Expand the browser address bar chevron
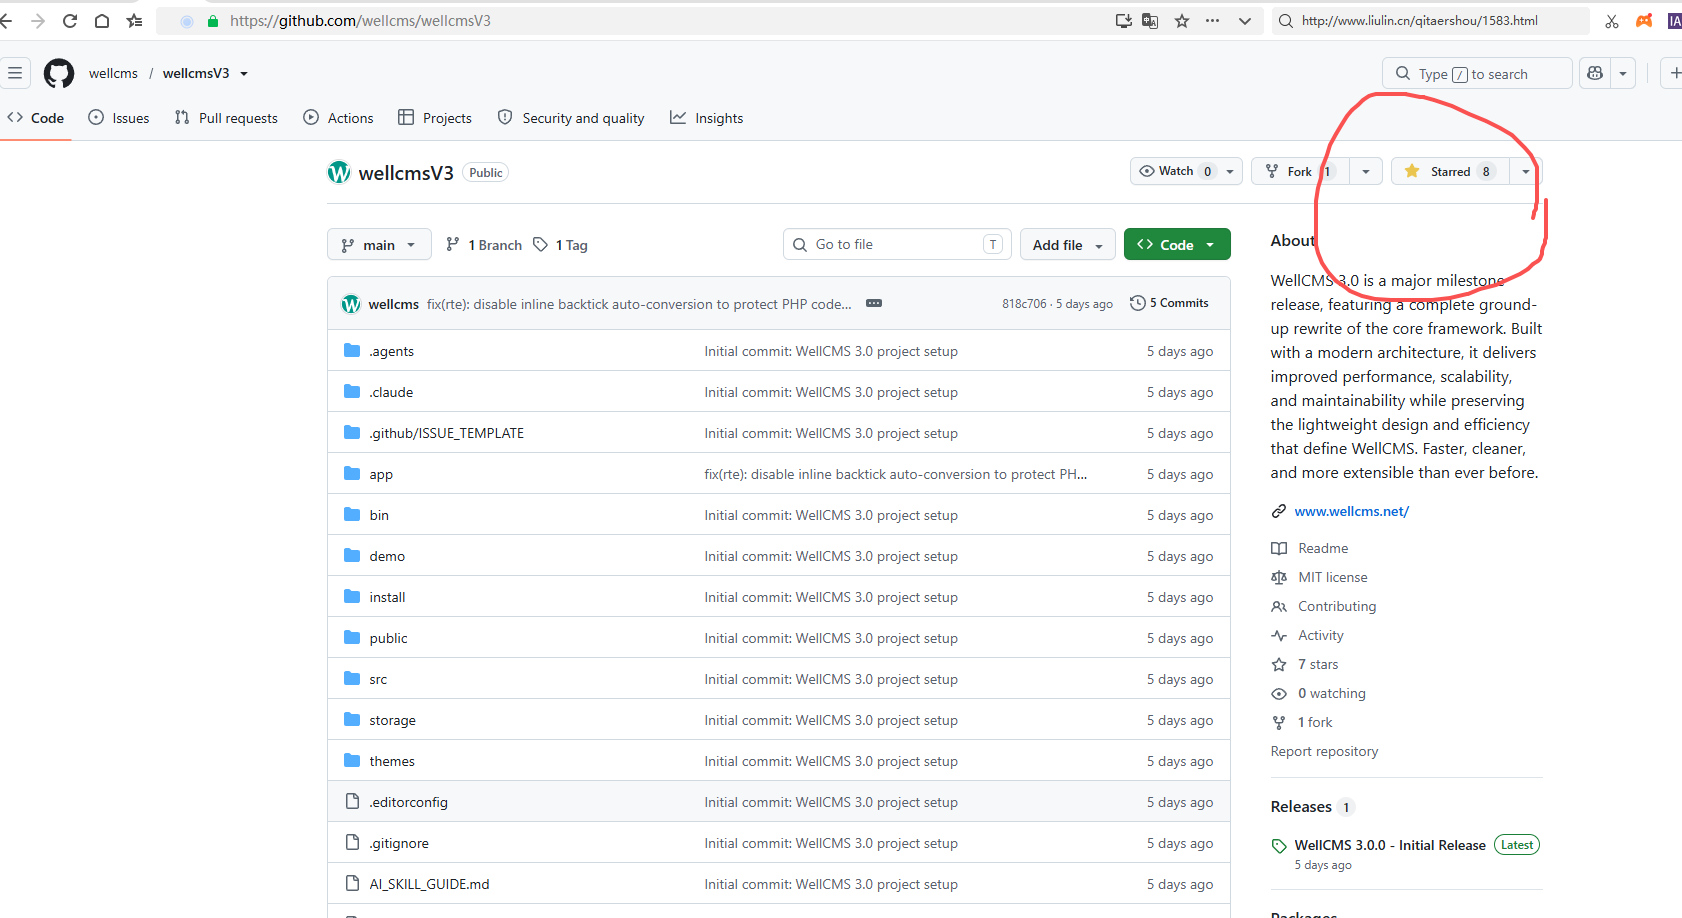Viewport: 1682px width, 918px height. (1245, 21)
